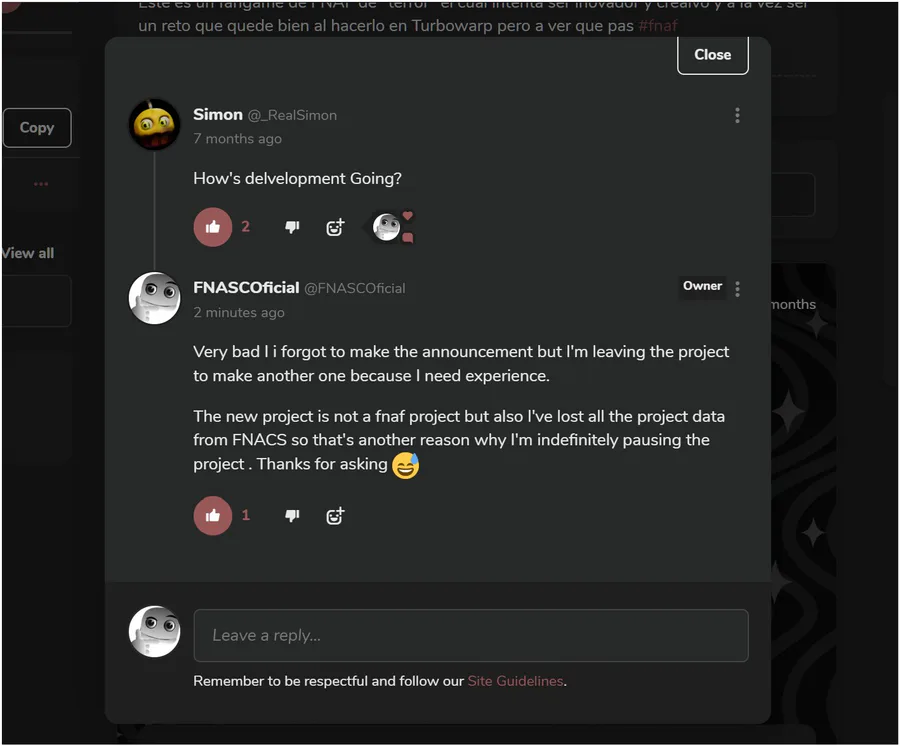The width and height of the screenshot is (900, 746).
Task: Add a reaction to Simon's comment
Action: click(335, 227)
